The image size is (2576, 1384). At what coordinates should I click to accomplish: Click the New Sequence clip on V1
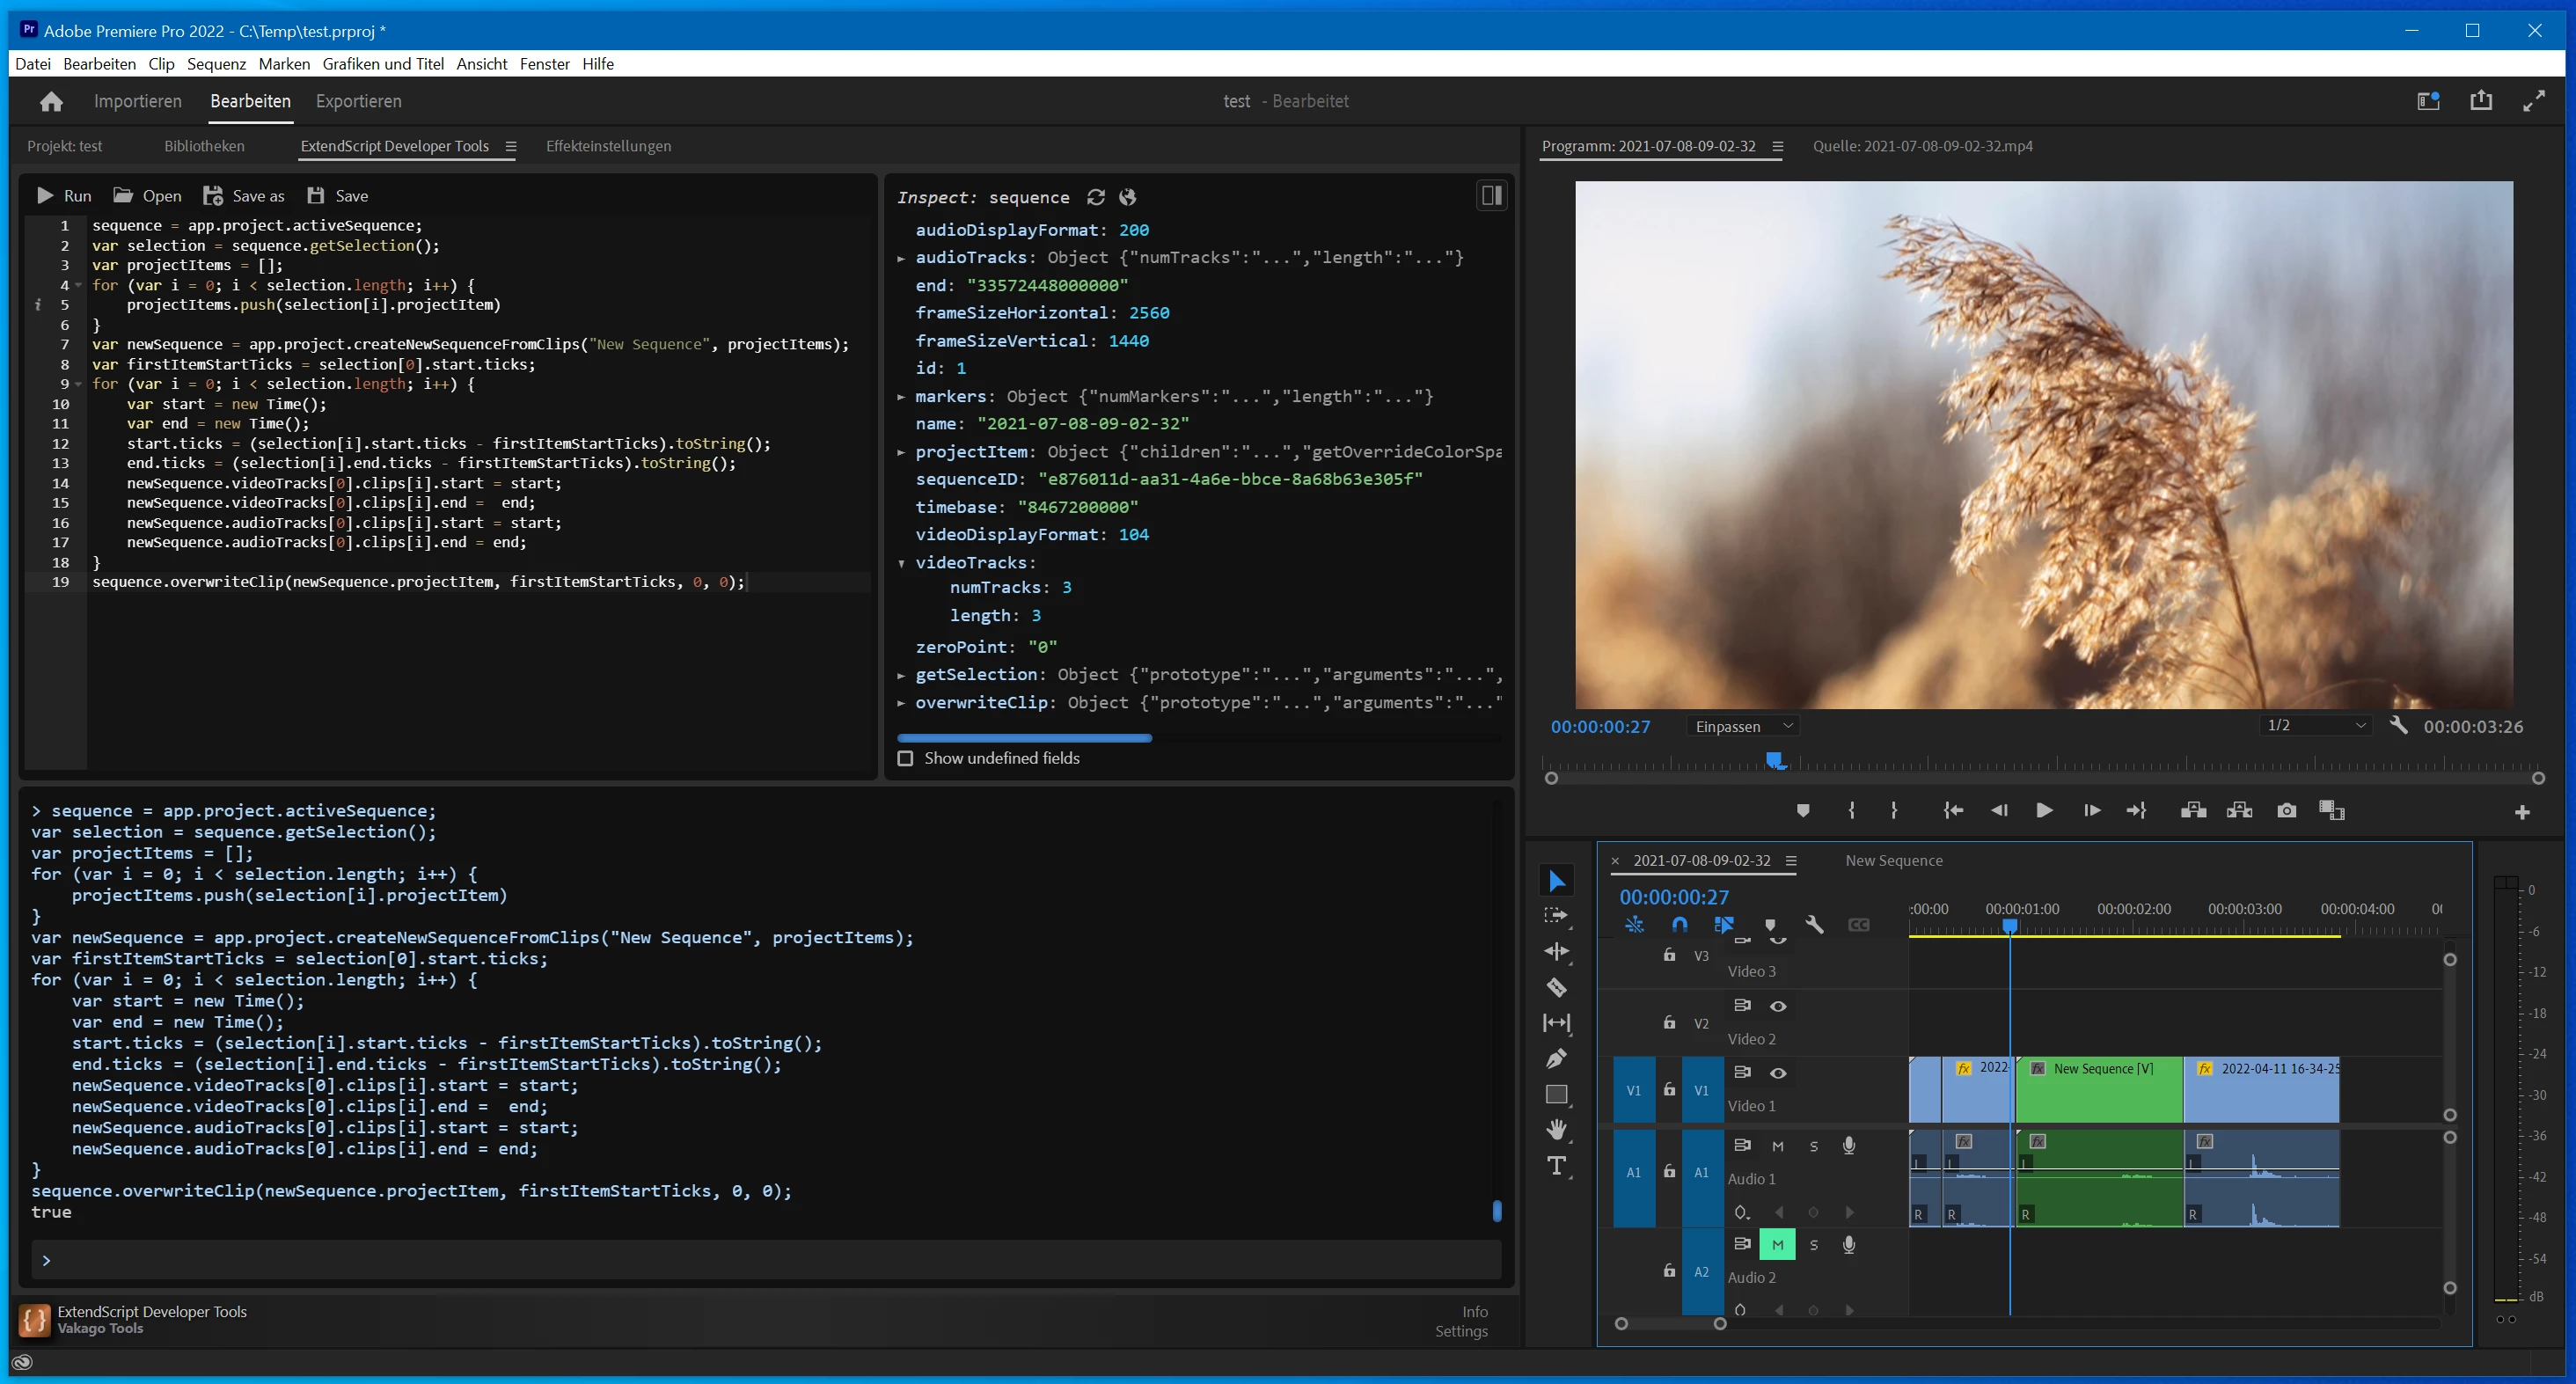click(2099, 1088)
